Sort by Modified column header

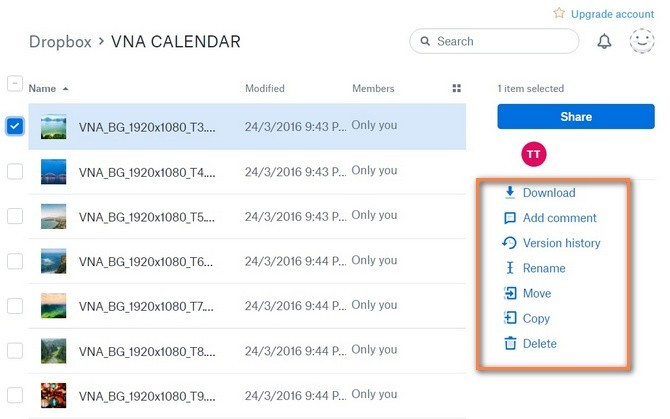[x=265, y=89]
